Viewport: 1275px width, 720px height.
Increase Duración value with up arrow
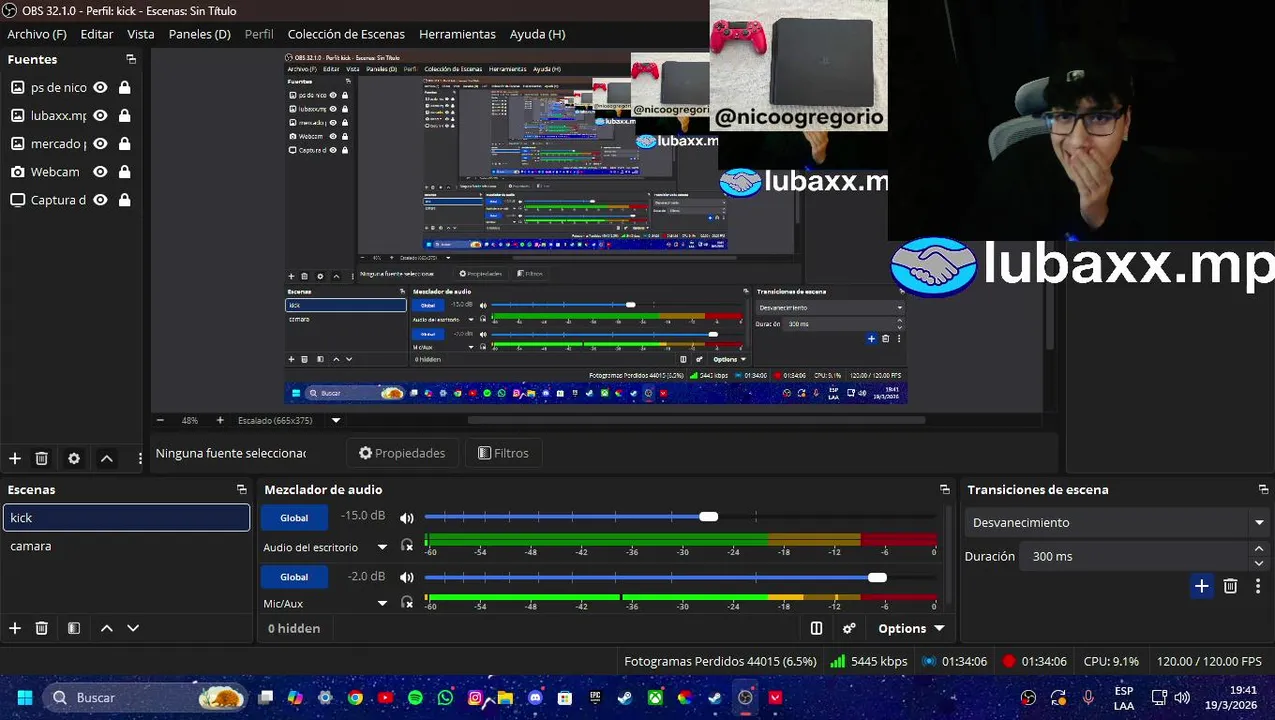point(1259,549)
